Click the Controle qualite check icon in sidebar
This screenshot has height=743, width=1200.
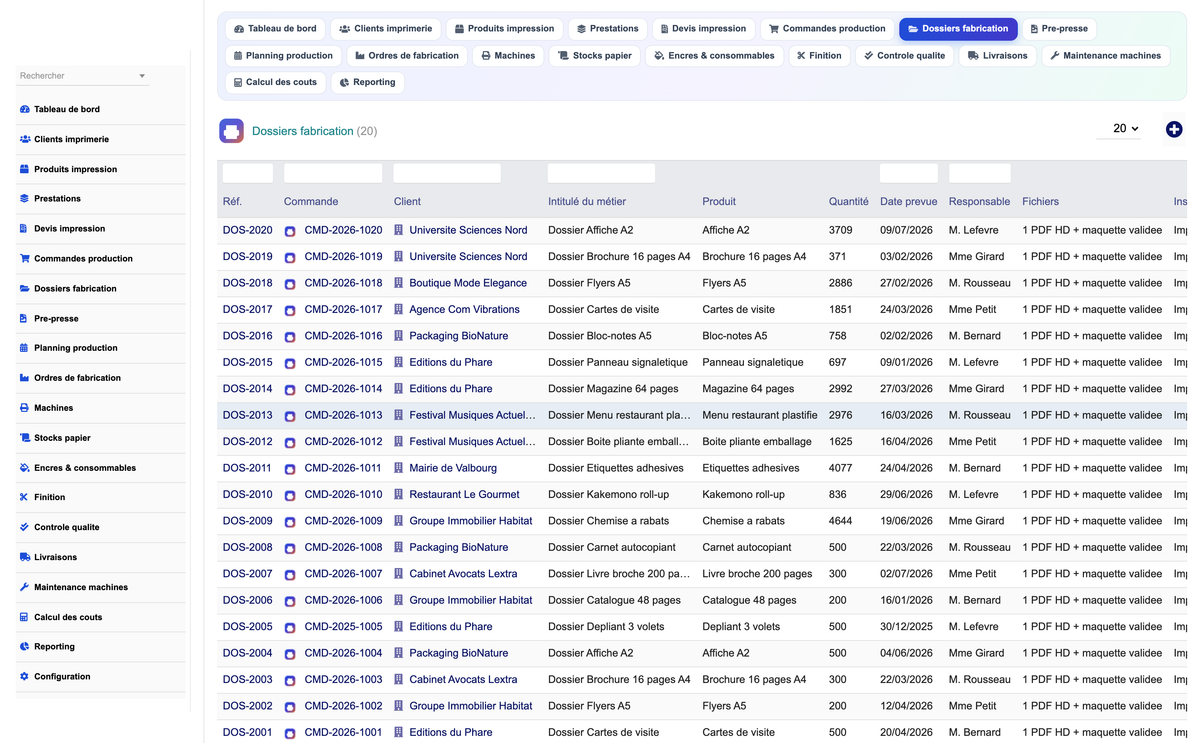click(24, 527)
